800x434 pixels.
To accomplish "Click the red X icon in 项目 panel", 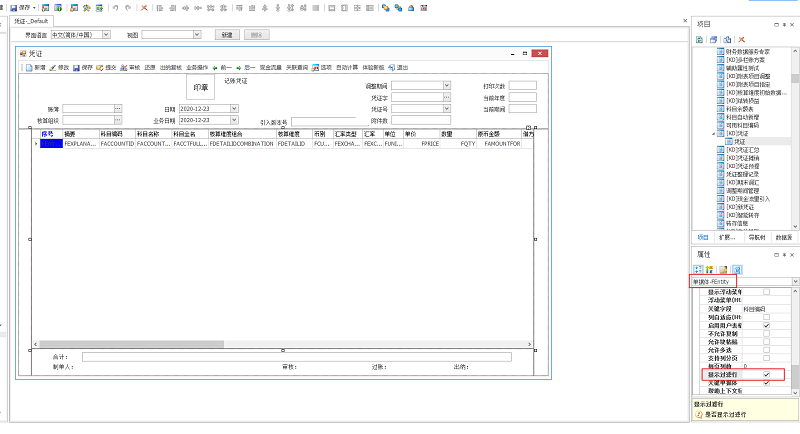I will (741, 39).
